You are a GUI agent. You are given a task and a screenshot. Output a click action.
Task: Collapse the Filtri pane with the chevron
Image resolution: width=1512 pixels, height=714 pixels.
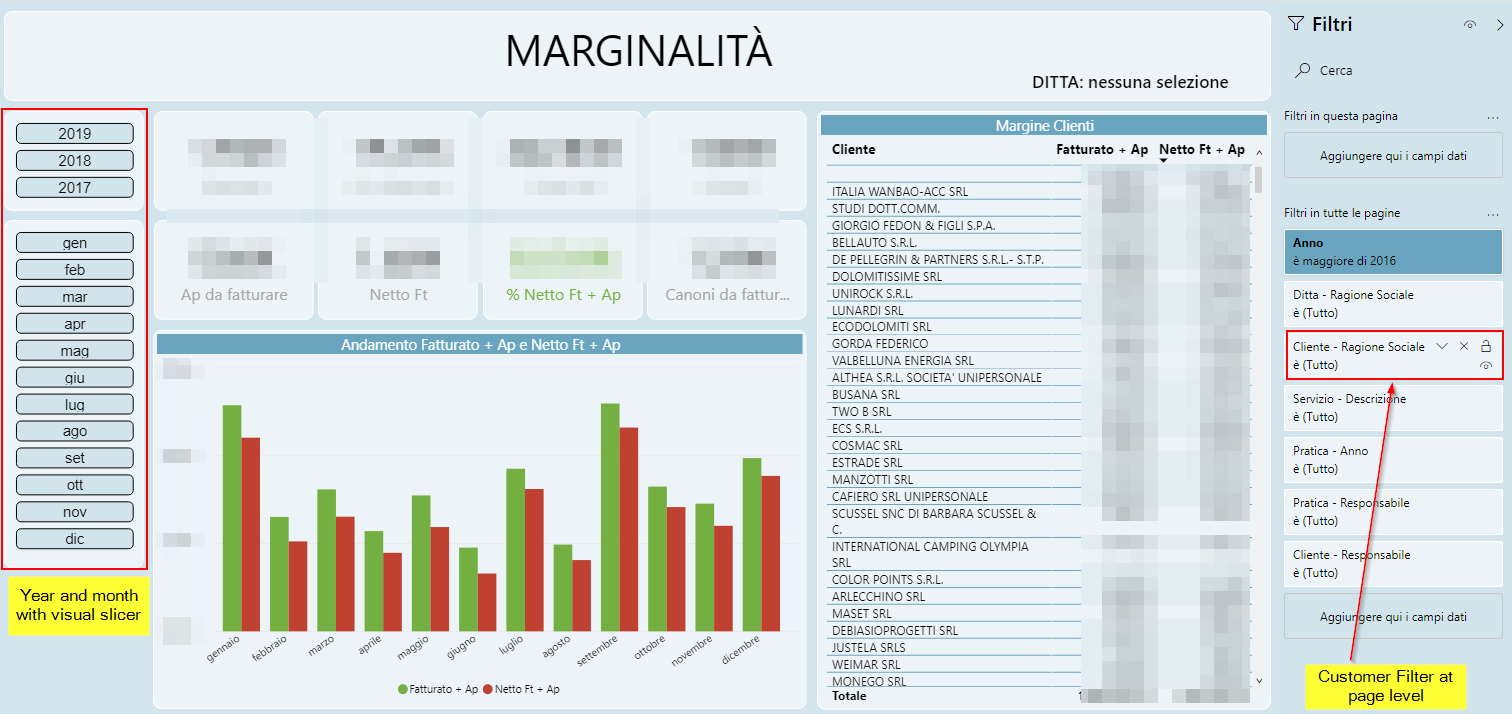(1498, 25)
